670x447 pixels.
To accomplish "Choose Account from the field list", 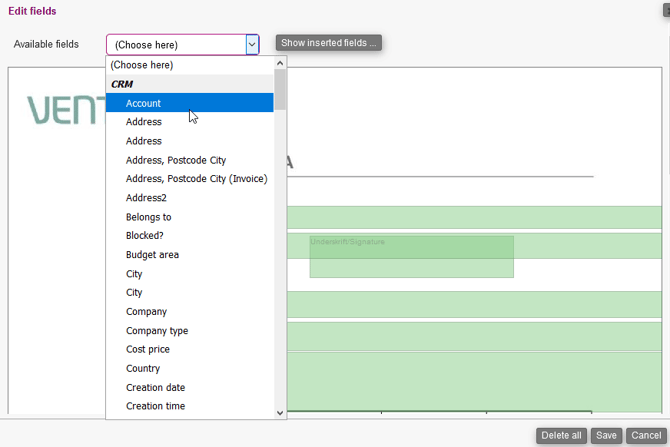I will point(190,103).
